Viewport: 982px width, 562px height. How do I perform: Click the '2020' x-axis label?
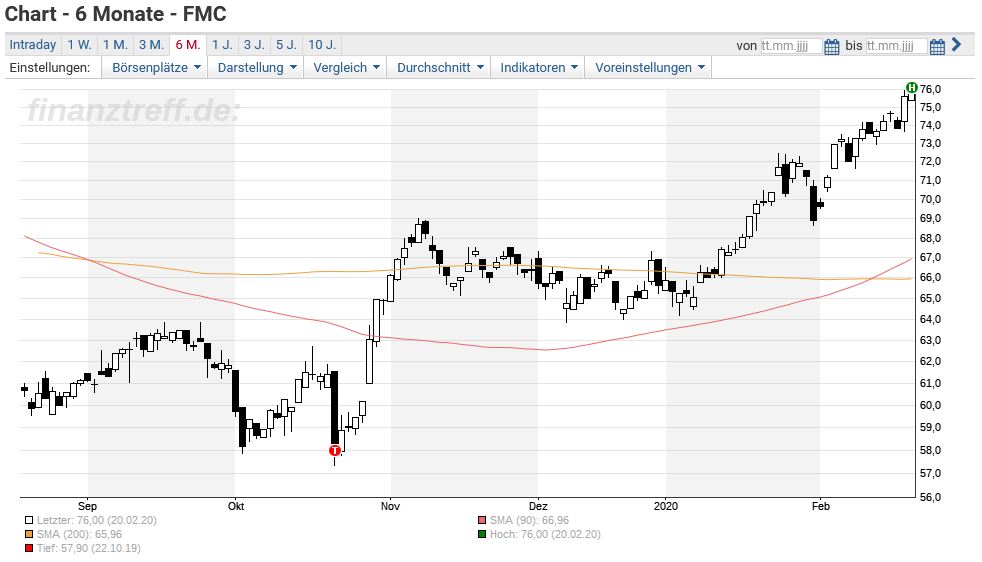(666, 506)
